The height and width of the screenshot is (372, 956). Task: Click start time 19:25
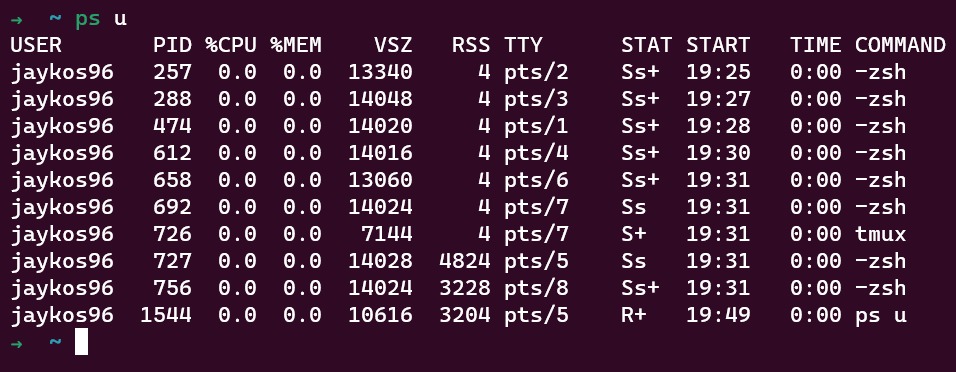(x=718, y=73)
